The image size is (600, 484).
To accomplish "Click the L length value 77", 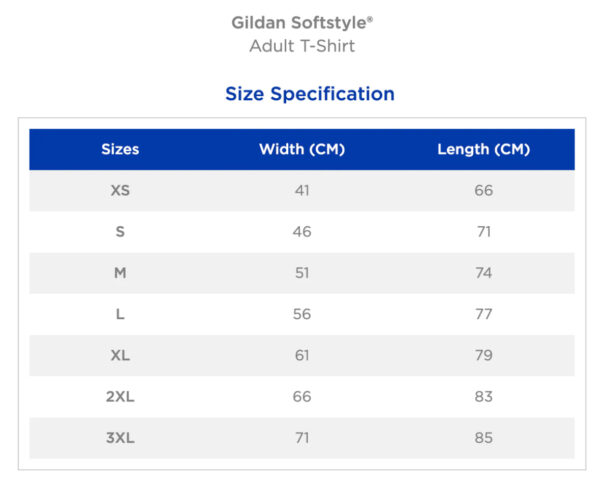I will coord(484,315).
